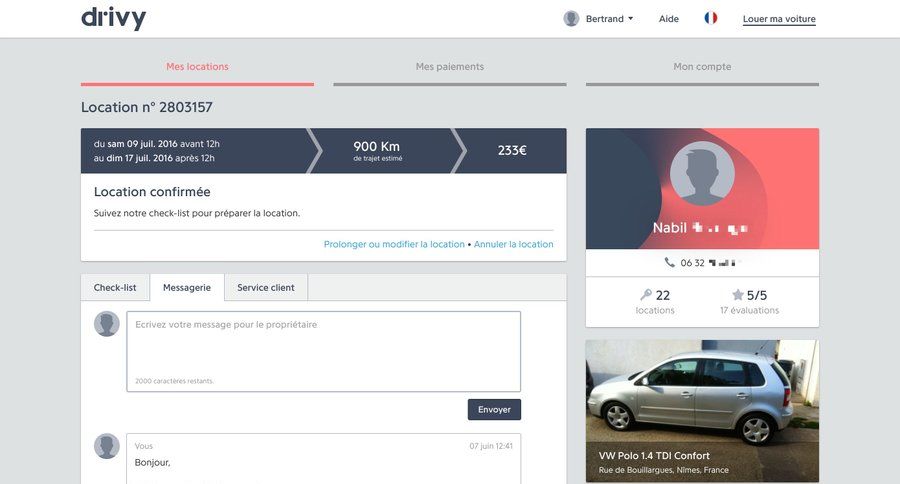Click Annuler la location link
The height and width of the screenshot is (484, 900).
[514, 244]
